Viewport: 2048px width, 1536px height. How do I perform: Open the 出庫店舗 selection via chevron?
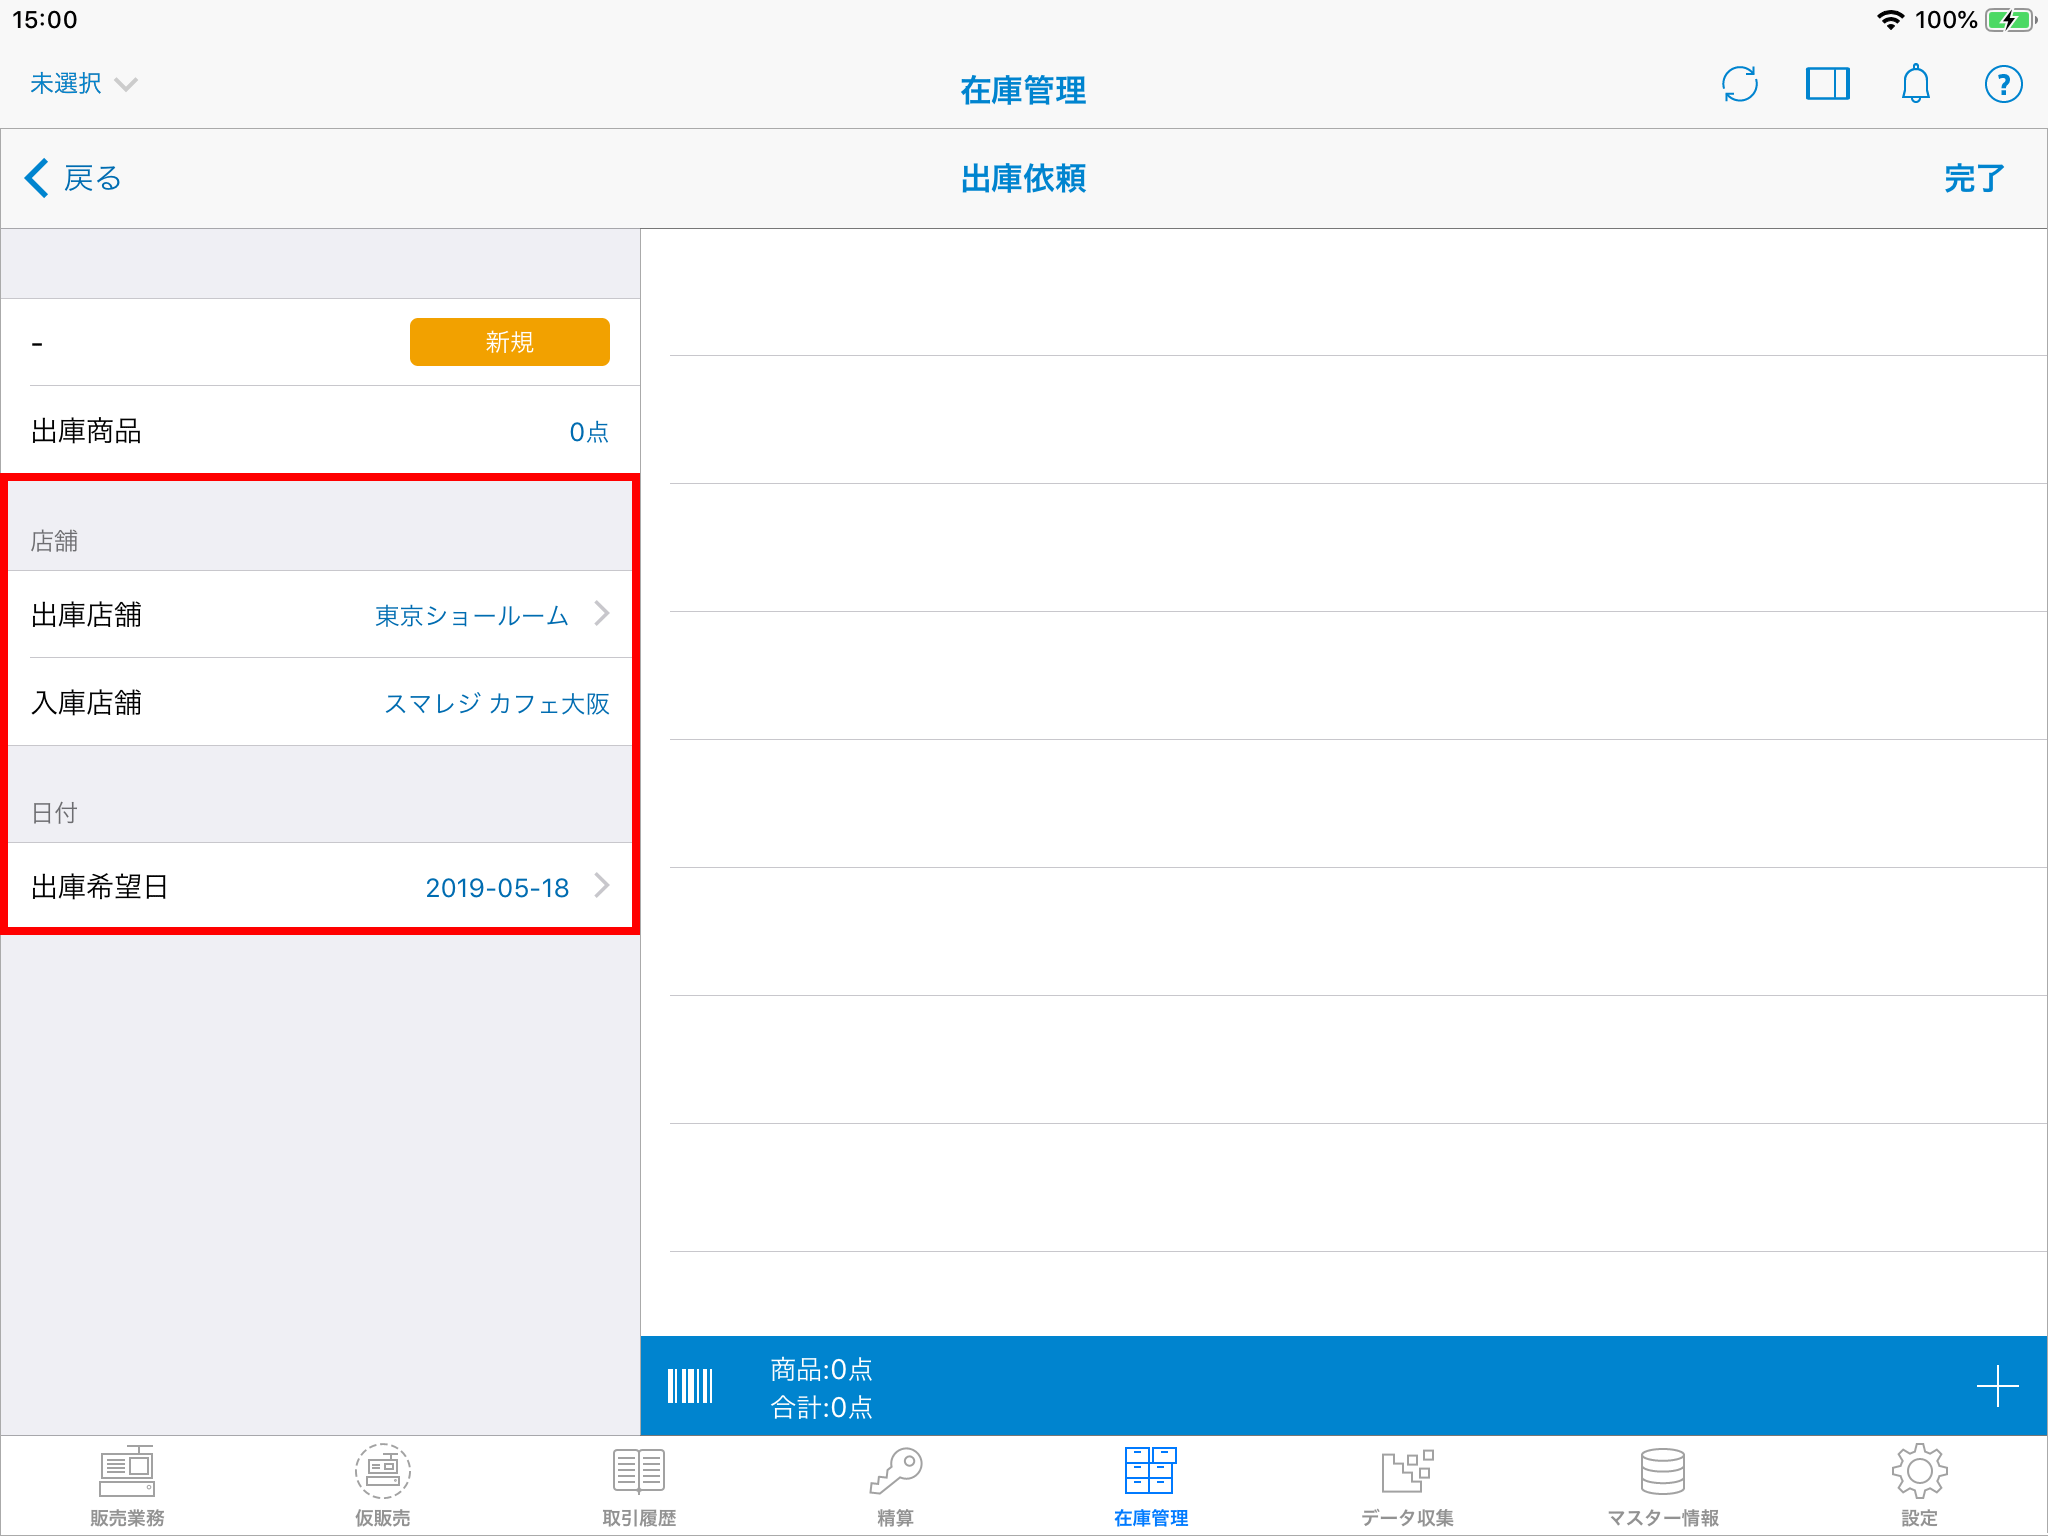601,614
